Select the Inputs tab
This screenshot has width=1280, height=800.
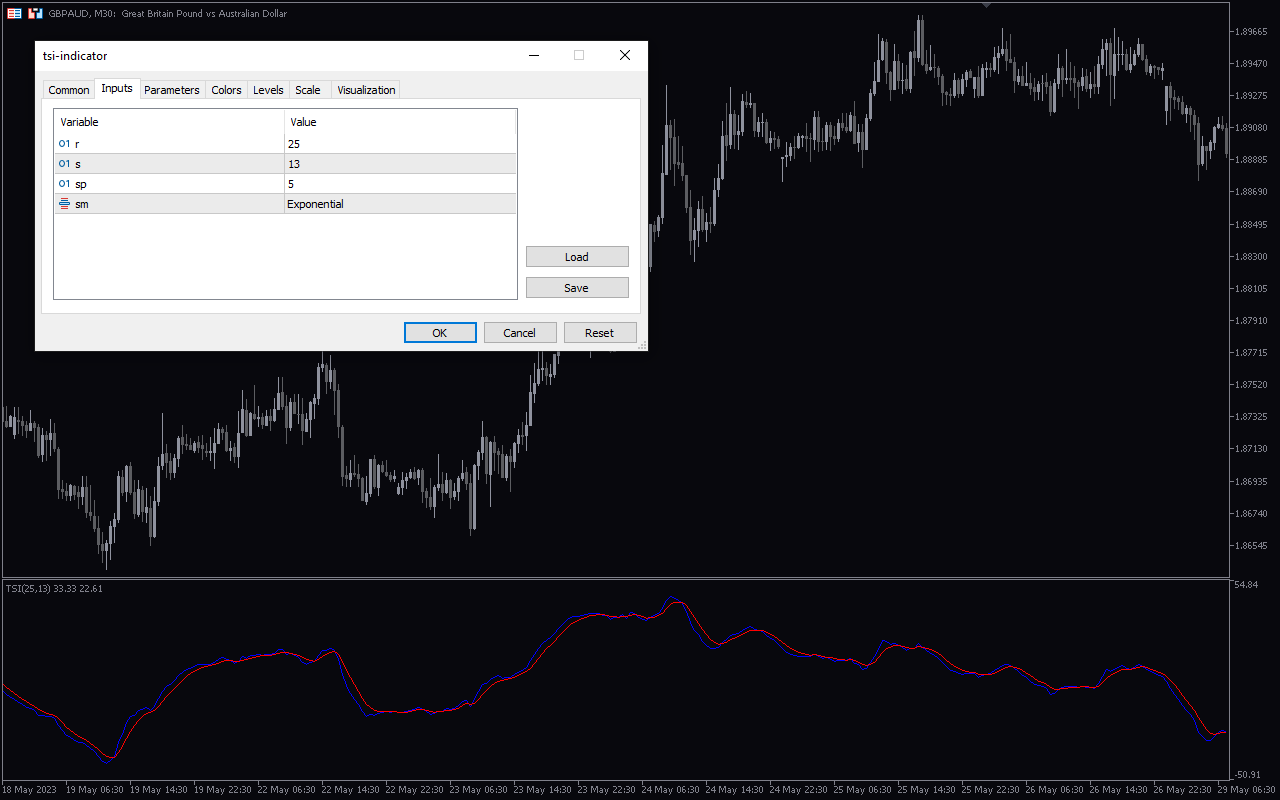point(117,88)
